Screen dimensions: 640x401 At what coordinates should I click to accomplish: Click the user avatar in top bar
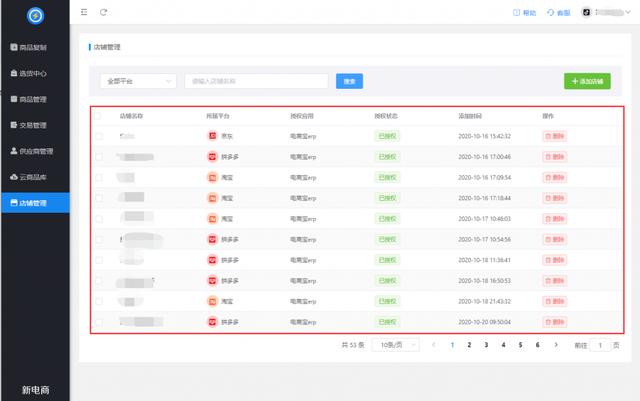pyautogui.click(x=586, y=12)
